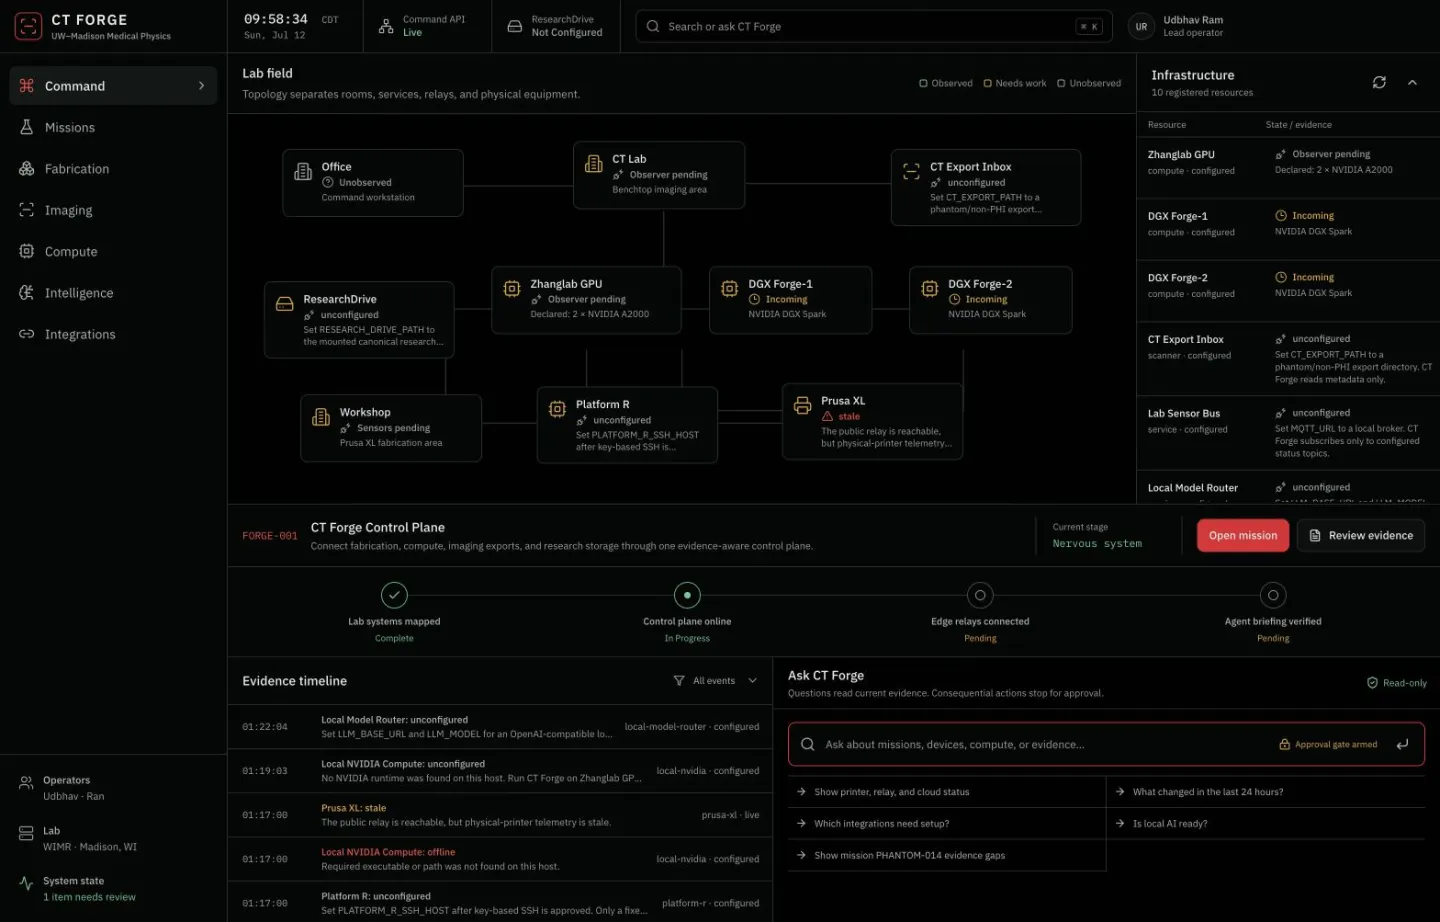The height and width of the screenshot is (922, 1440).
Task: Click the Workshop node building icon
Action: point(321,417)
